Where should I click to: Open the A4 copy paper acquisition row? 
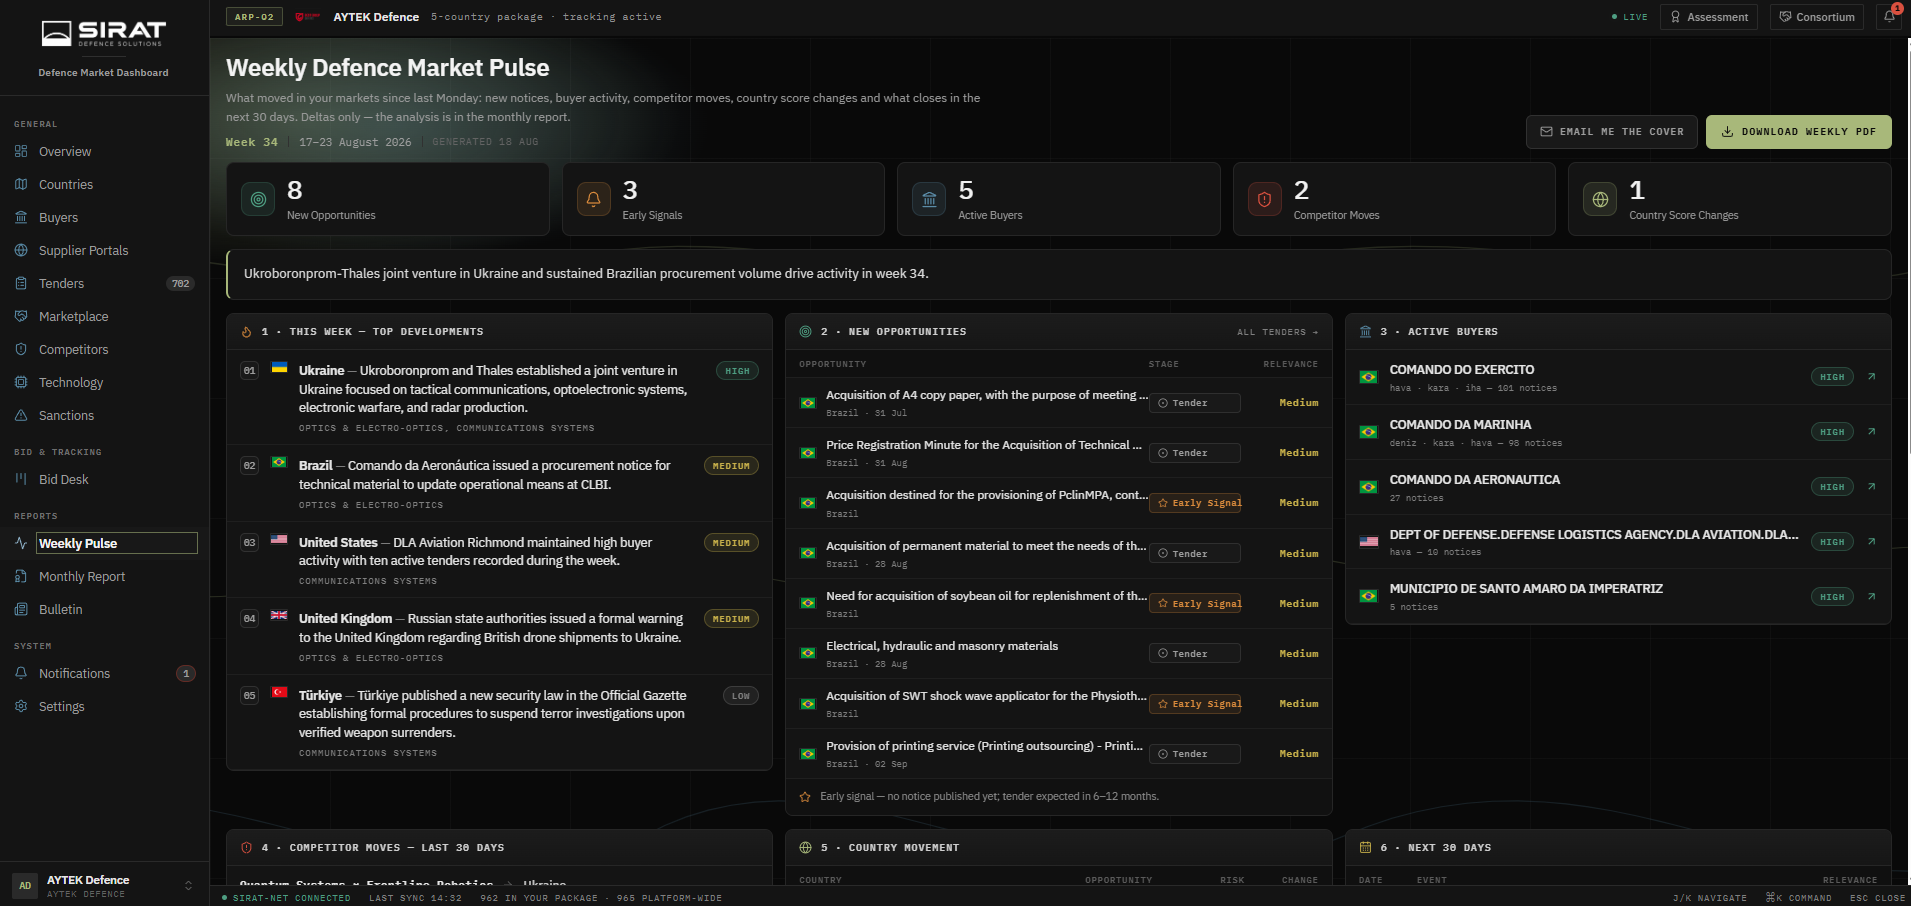[x=1059, y=403]
